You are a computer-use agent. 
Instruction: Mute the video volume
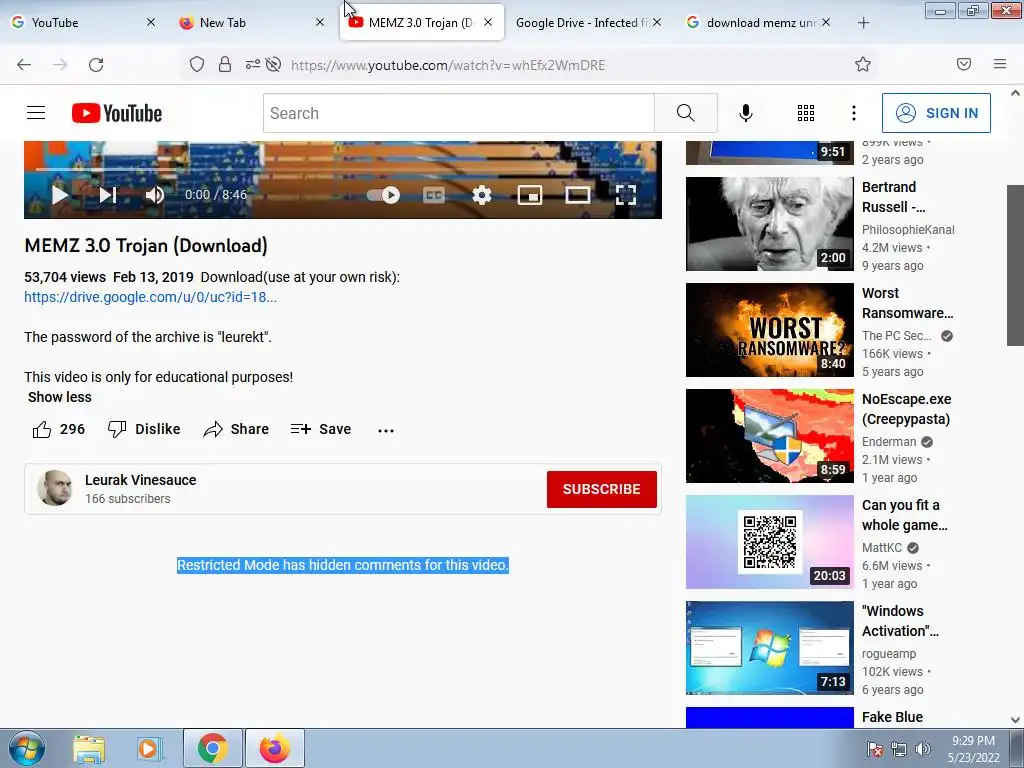click(x=155, y=195)
